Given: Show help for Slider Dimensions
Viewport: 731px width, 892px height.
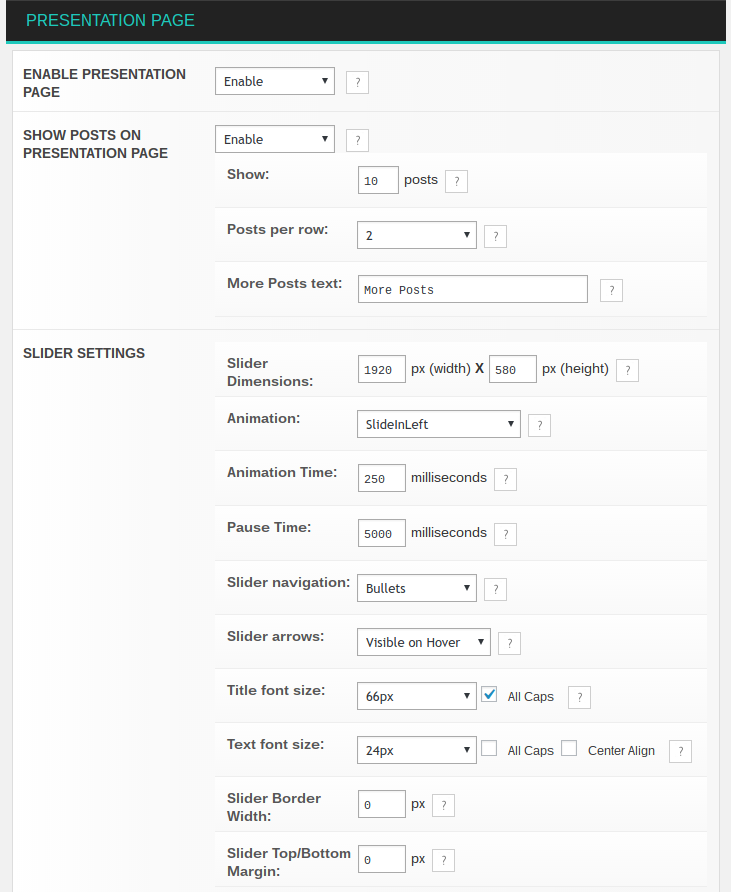Looking at the screenshot, I should (x=627, y=370).
